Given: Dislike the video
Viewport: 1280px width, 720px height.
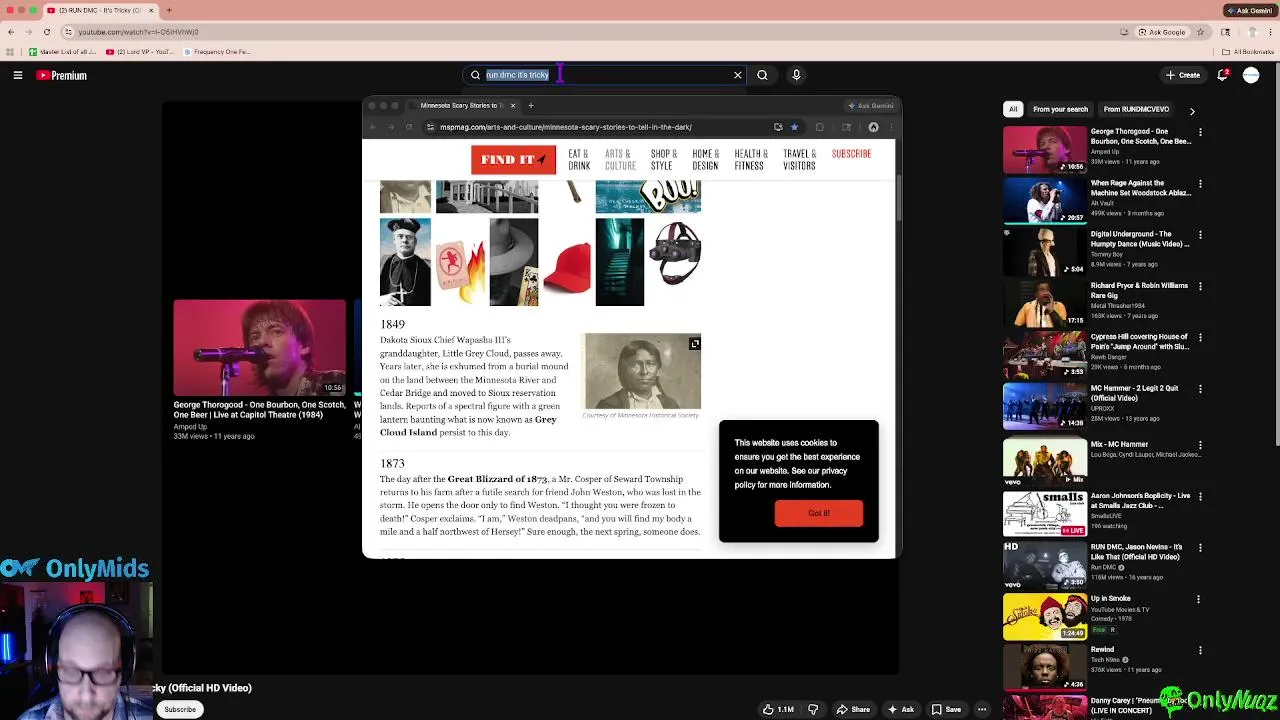Looking at the screenshot, I should [x=813, y=709].
